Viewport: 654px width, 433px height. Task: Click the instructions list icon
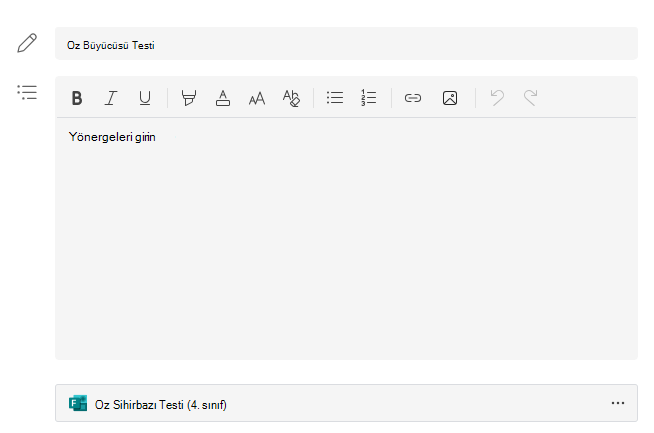[x=27, y=92]
